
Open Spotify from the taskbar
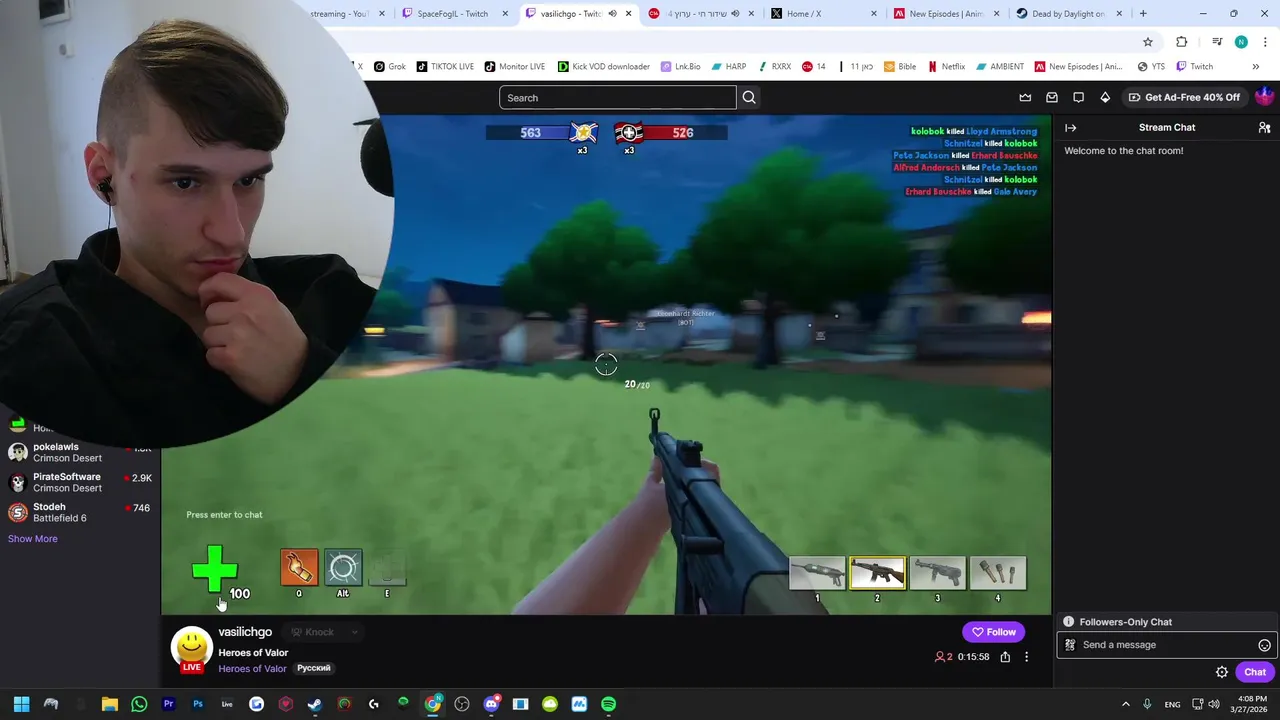tap(608, 704)
